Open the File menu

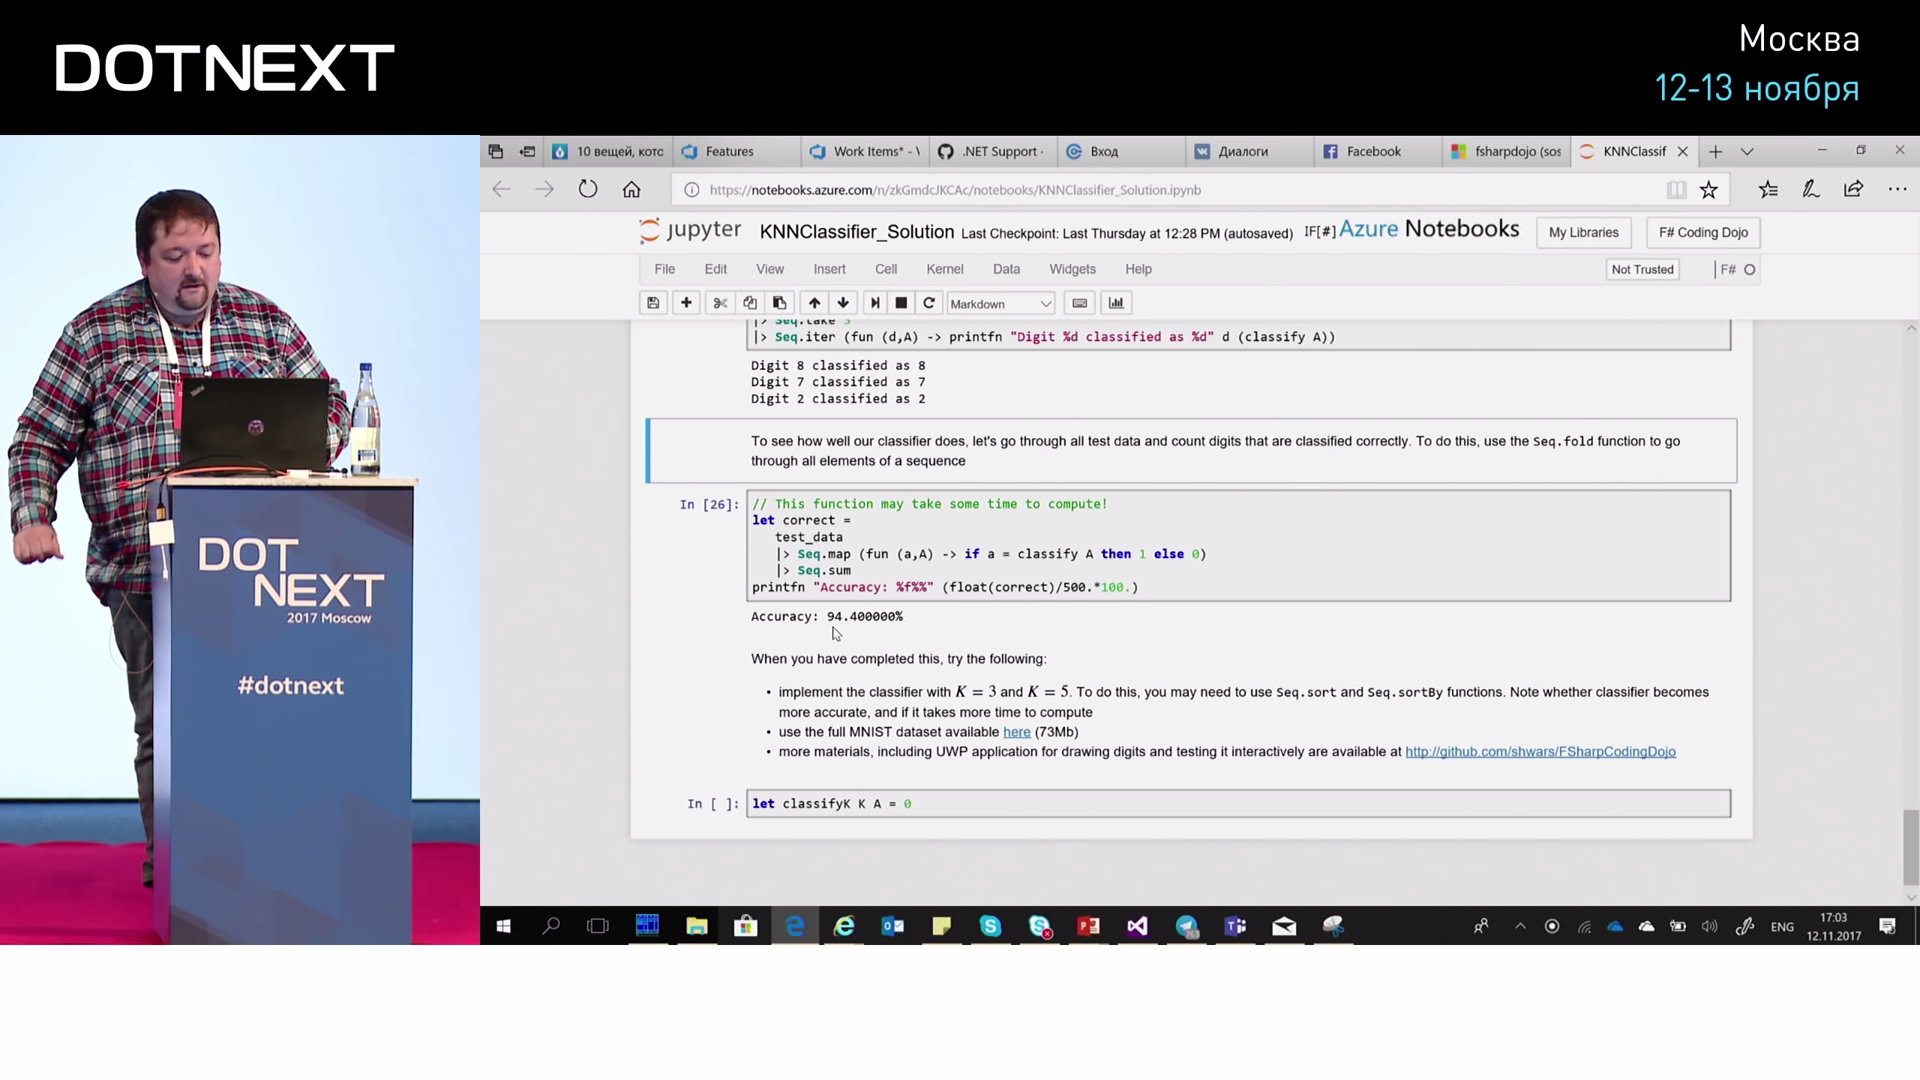(664, 269)
